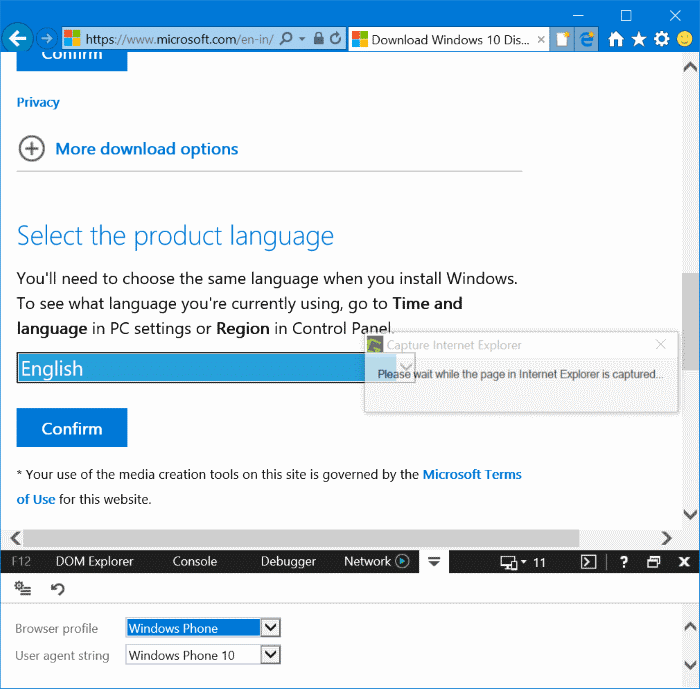
Task: Click the browser Forward arrow button
Action: coord(46,39)
